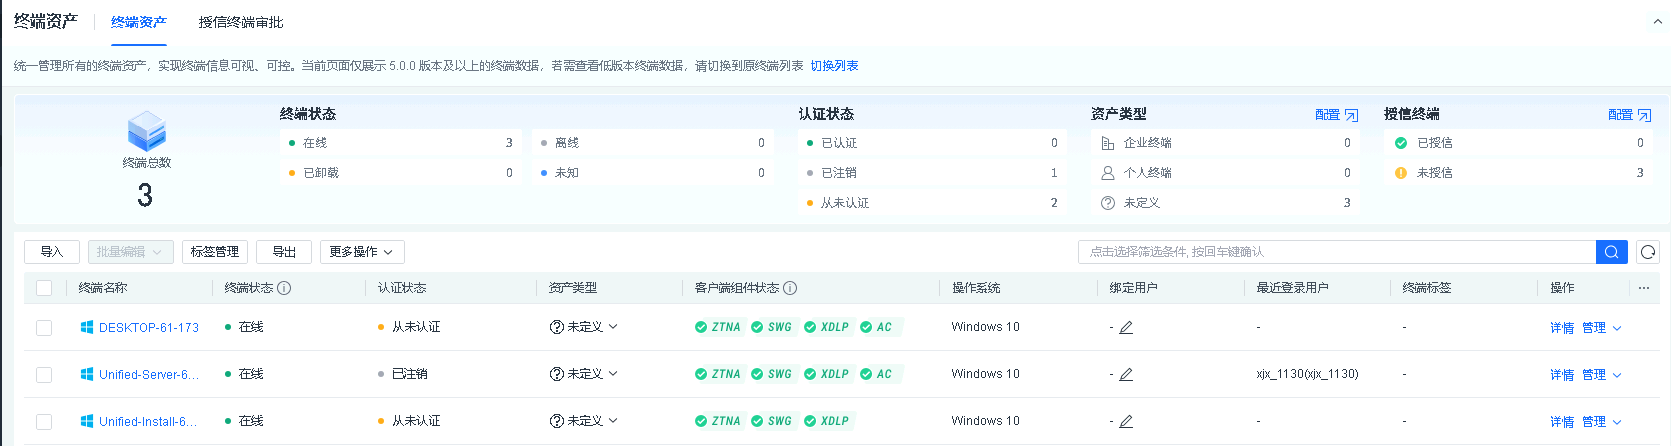Screen dimensions: 1671x446
Task: Filter by 离线 terminal status
Action: click(x=652, y=143)
